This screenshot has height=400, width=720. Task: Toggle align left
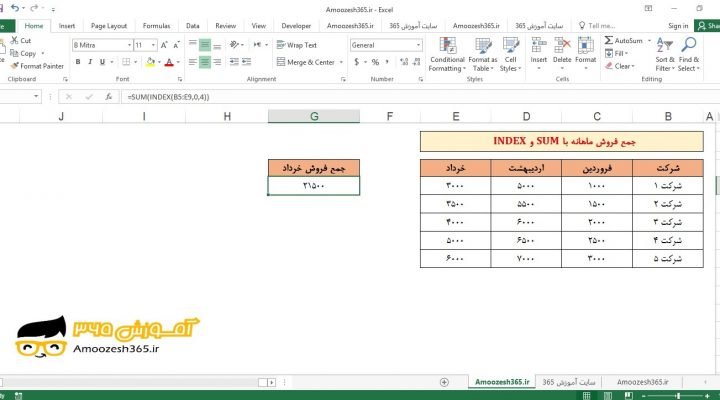[193, 62]
